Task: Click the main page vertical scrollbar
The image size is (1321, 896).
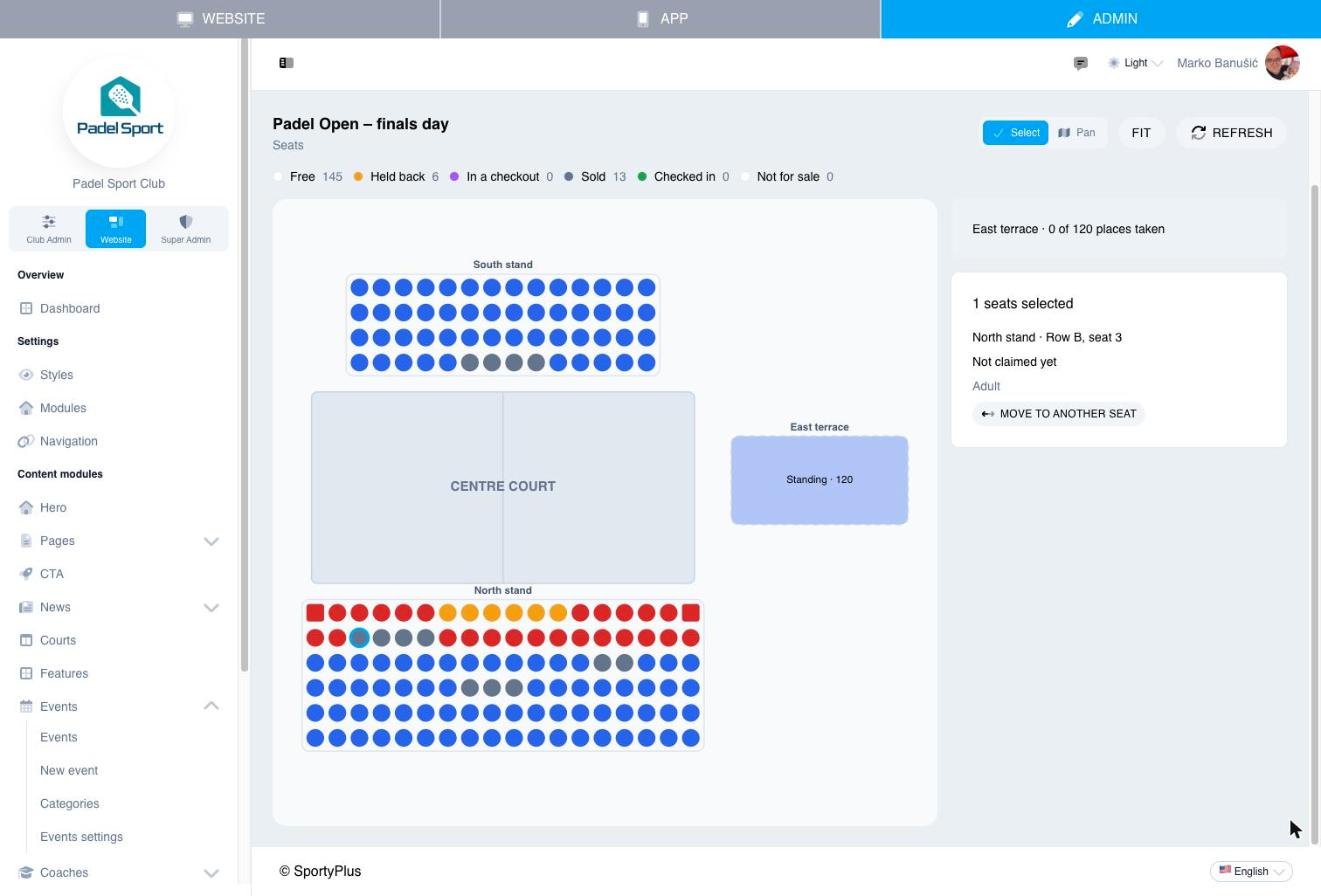Action: 1314,515
